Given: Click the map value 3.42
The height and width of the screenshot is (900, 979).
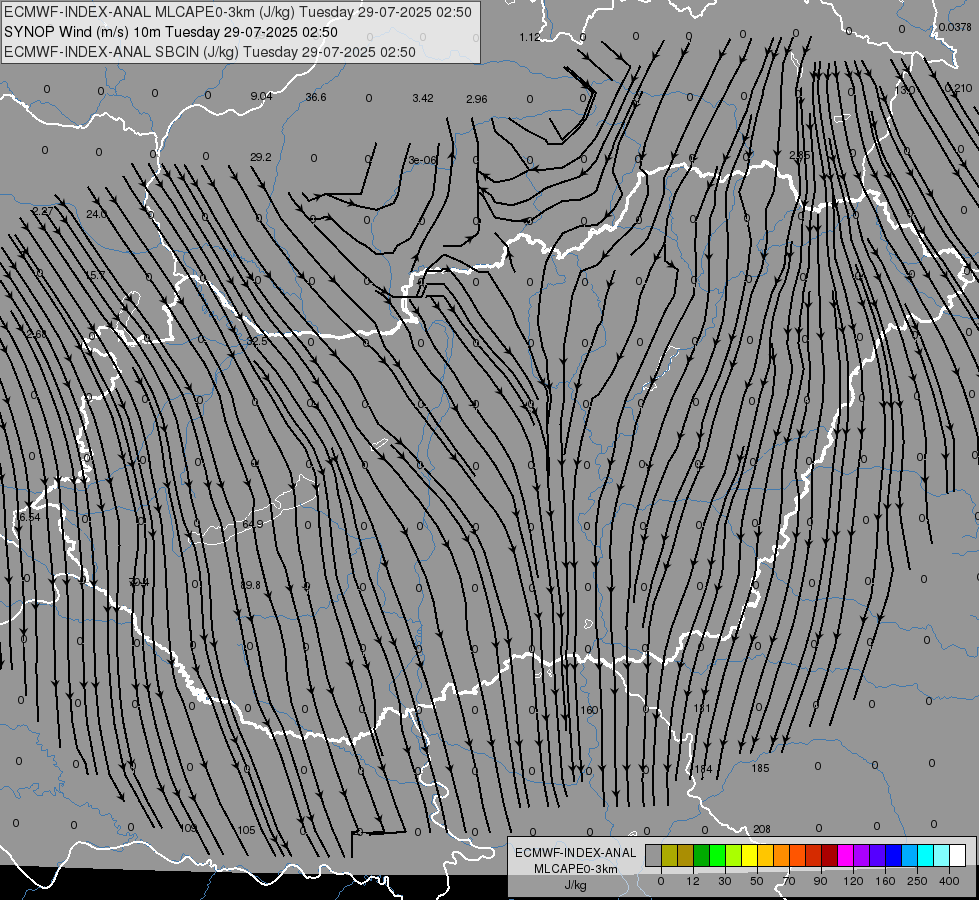Looking at the screenshot, I should point(423,98).
